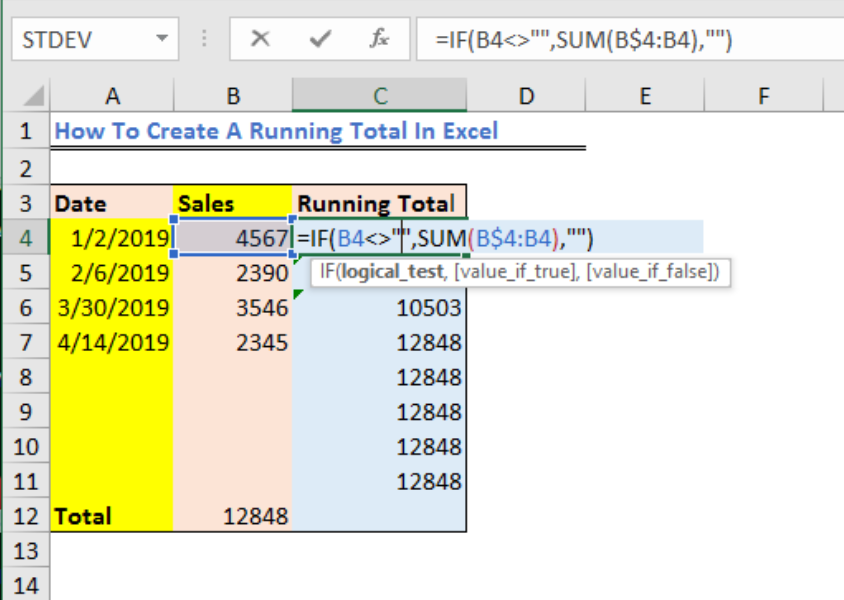Select the date cell 2/6/2019
The height and width of the screenshot is (600, 844).
(112, 272)
